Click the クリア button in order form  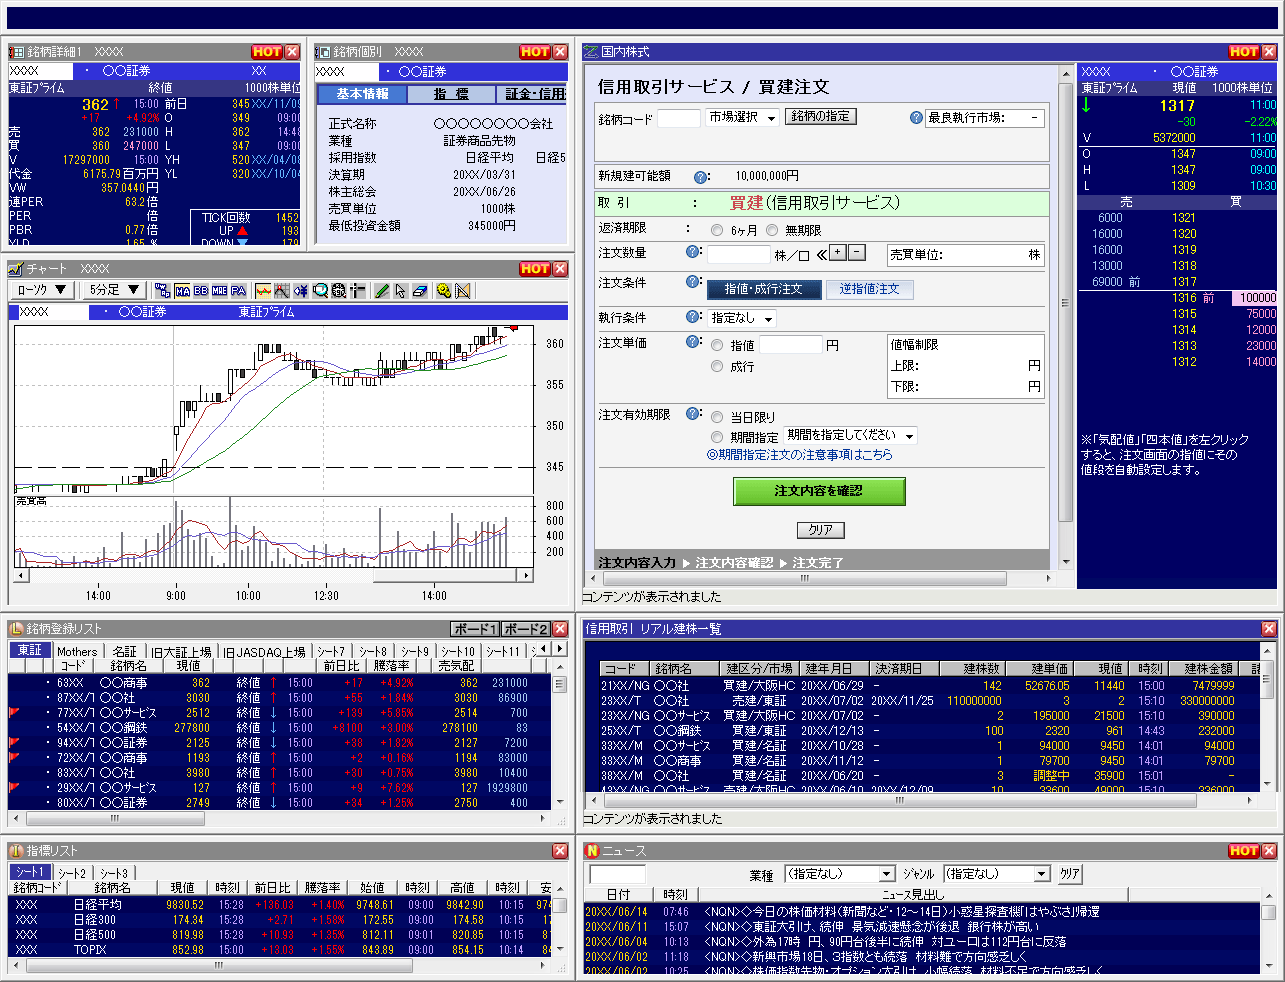821,530
